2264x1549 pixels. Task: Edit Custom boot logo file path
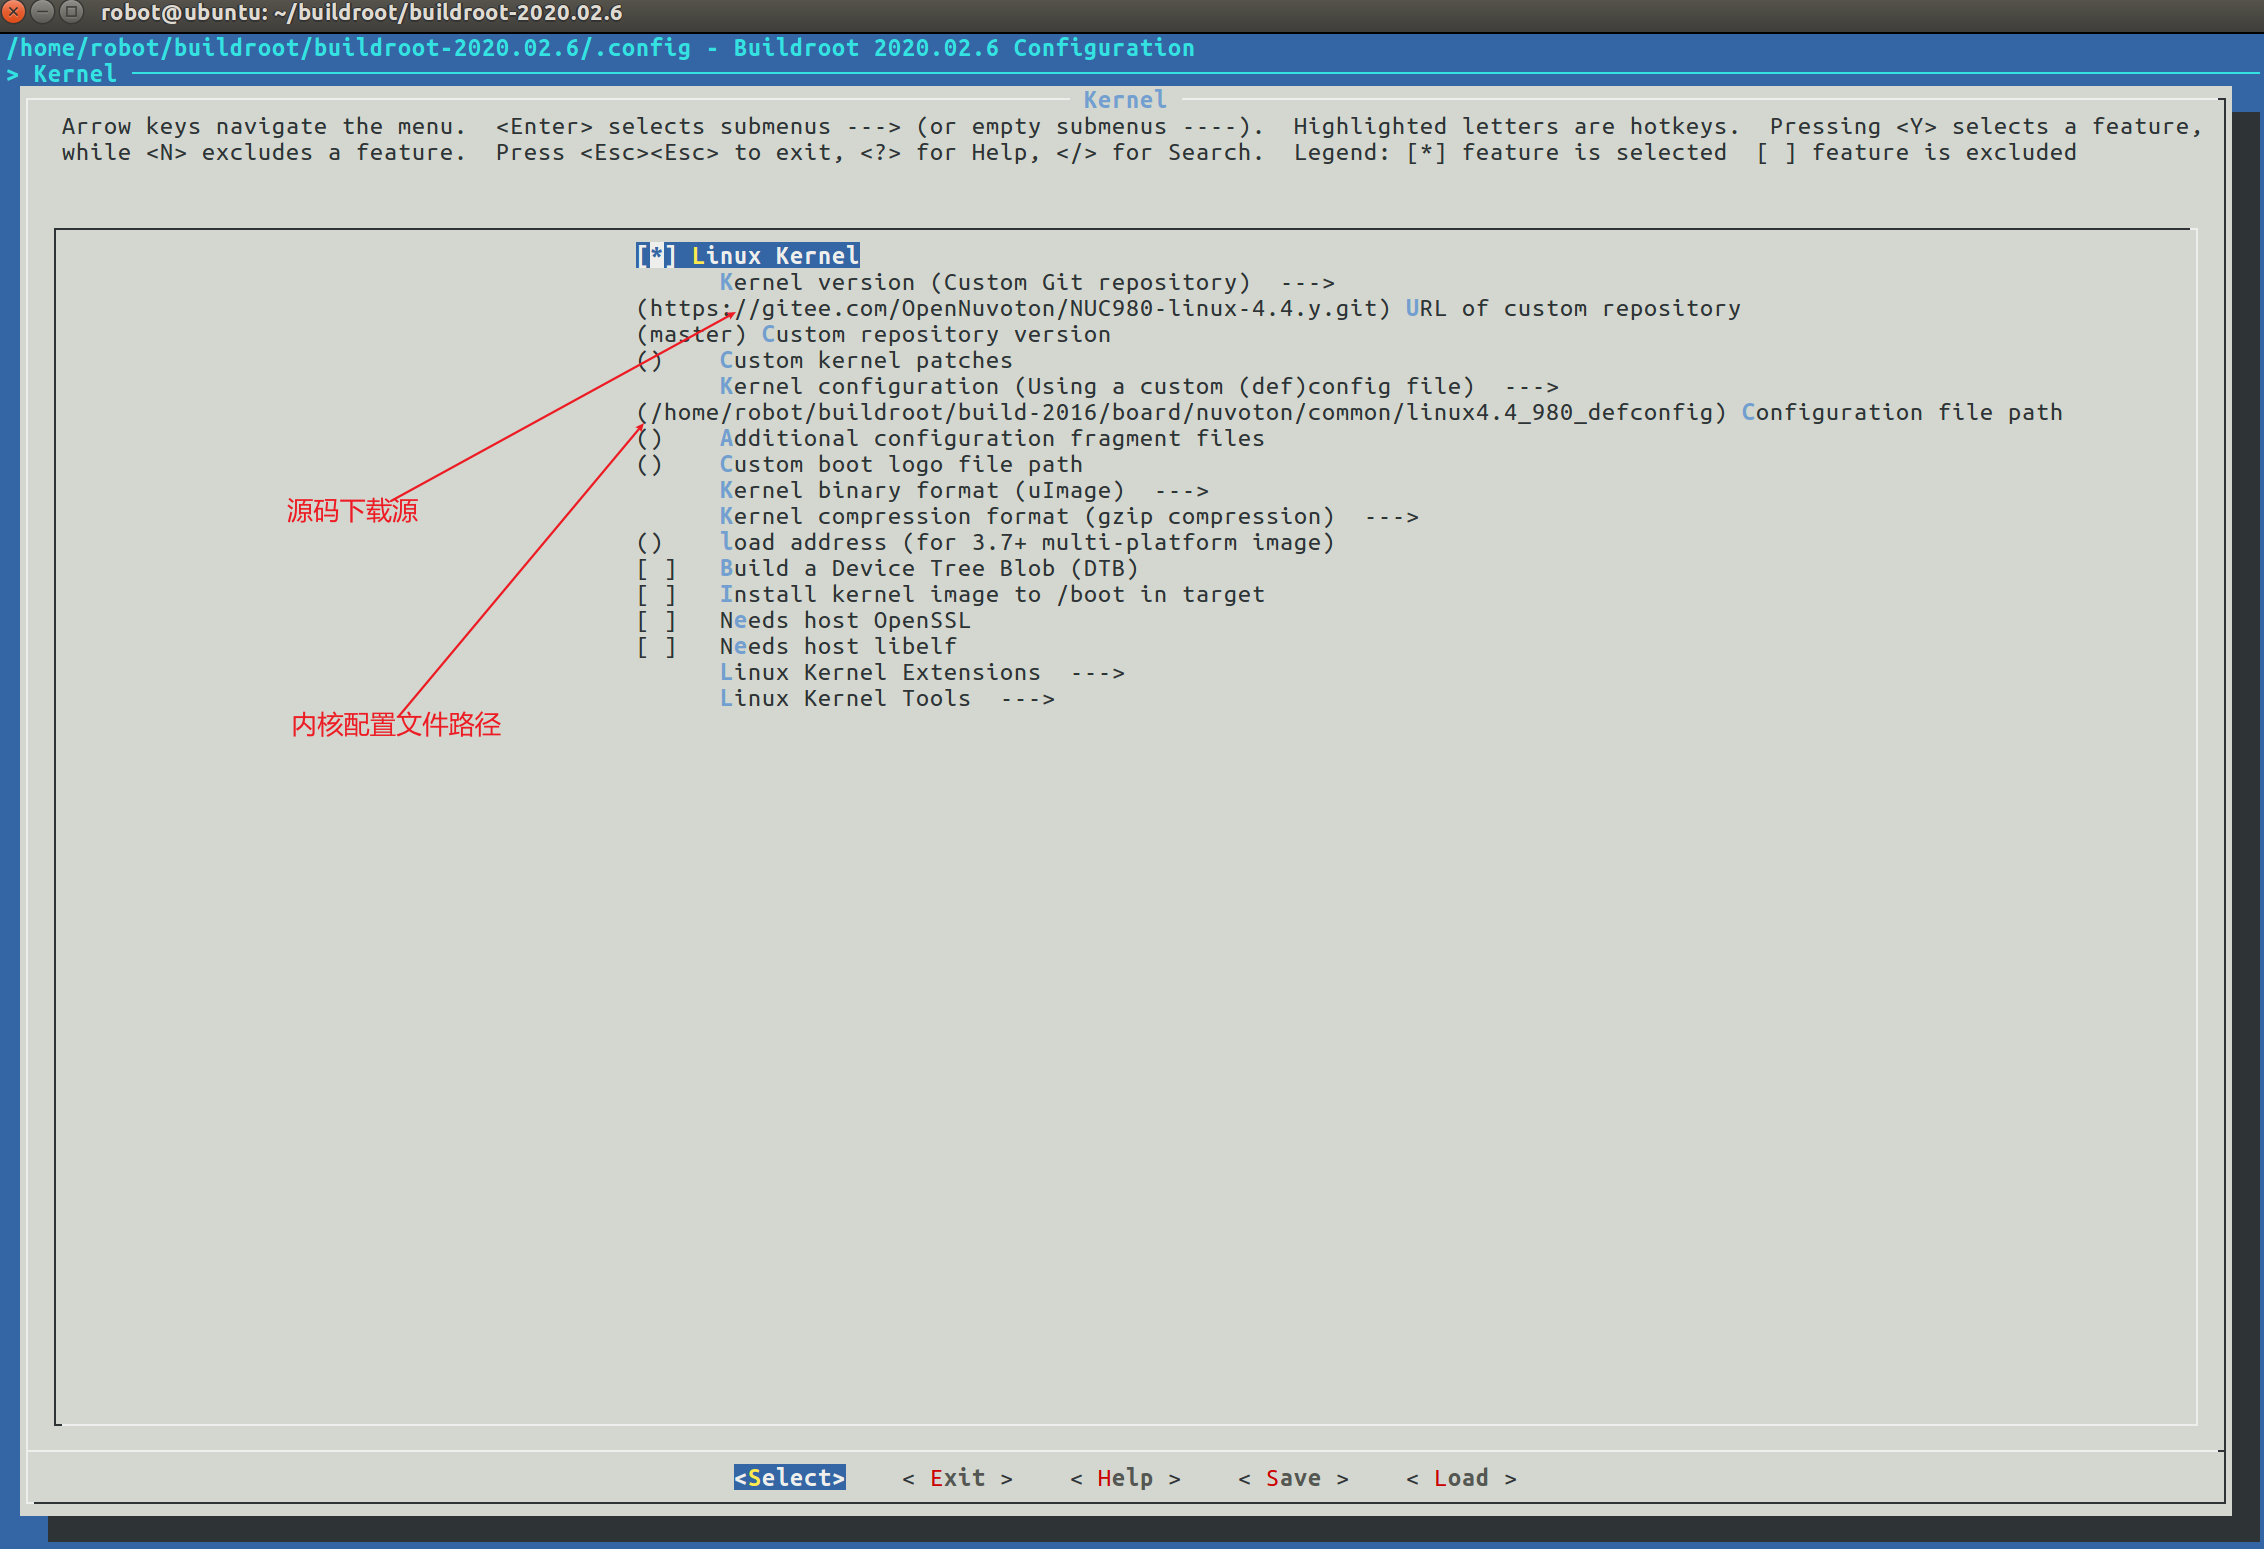click(859, 465)
